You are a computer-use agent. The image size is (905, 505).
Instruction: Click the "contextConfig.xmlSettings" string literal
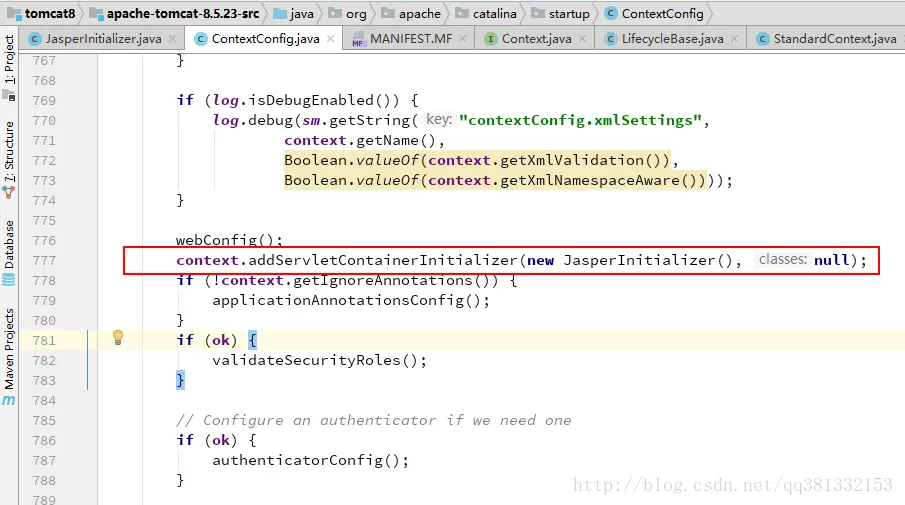(x=580, y=120)
